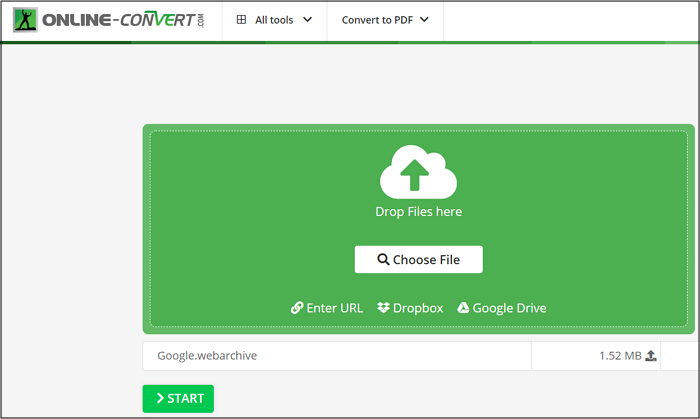Click the Dropbox logo icon

tap(383, 307)
